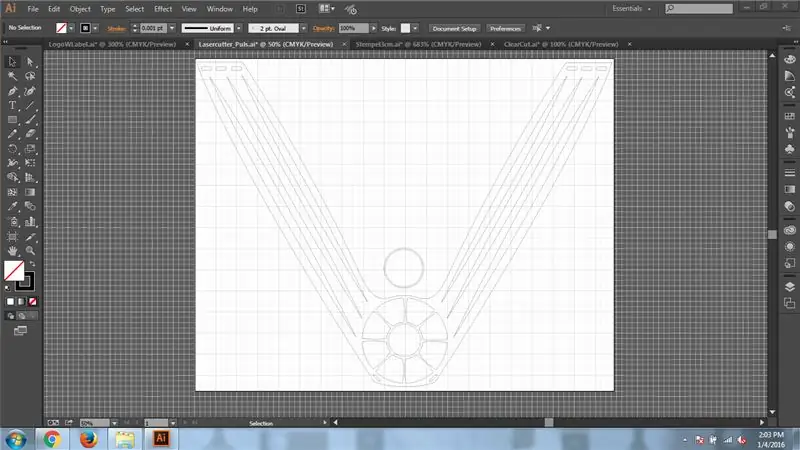
Task: Open the Layers panel icon
Action: (x=790, y=287)
